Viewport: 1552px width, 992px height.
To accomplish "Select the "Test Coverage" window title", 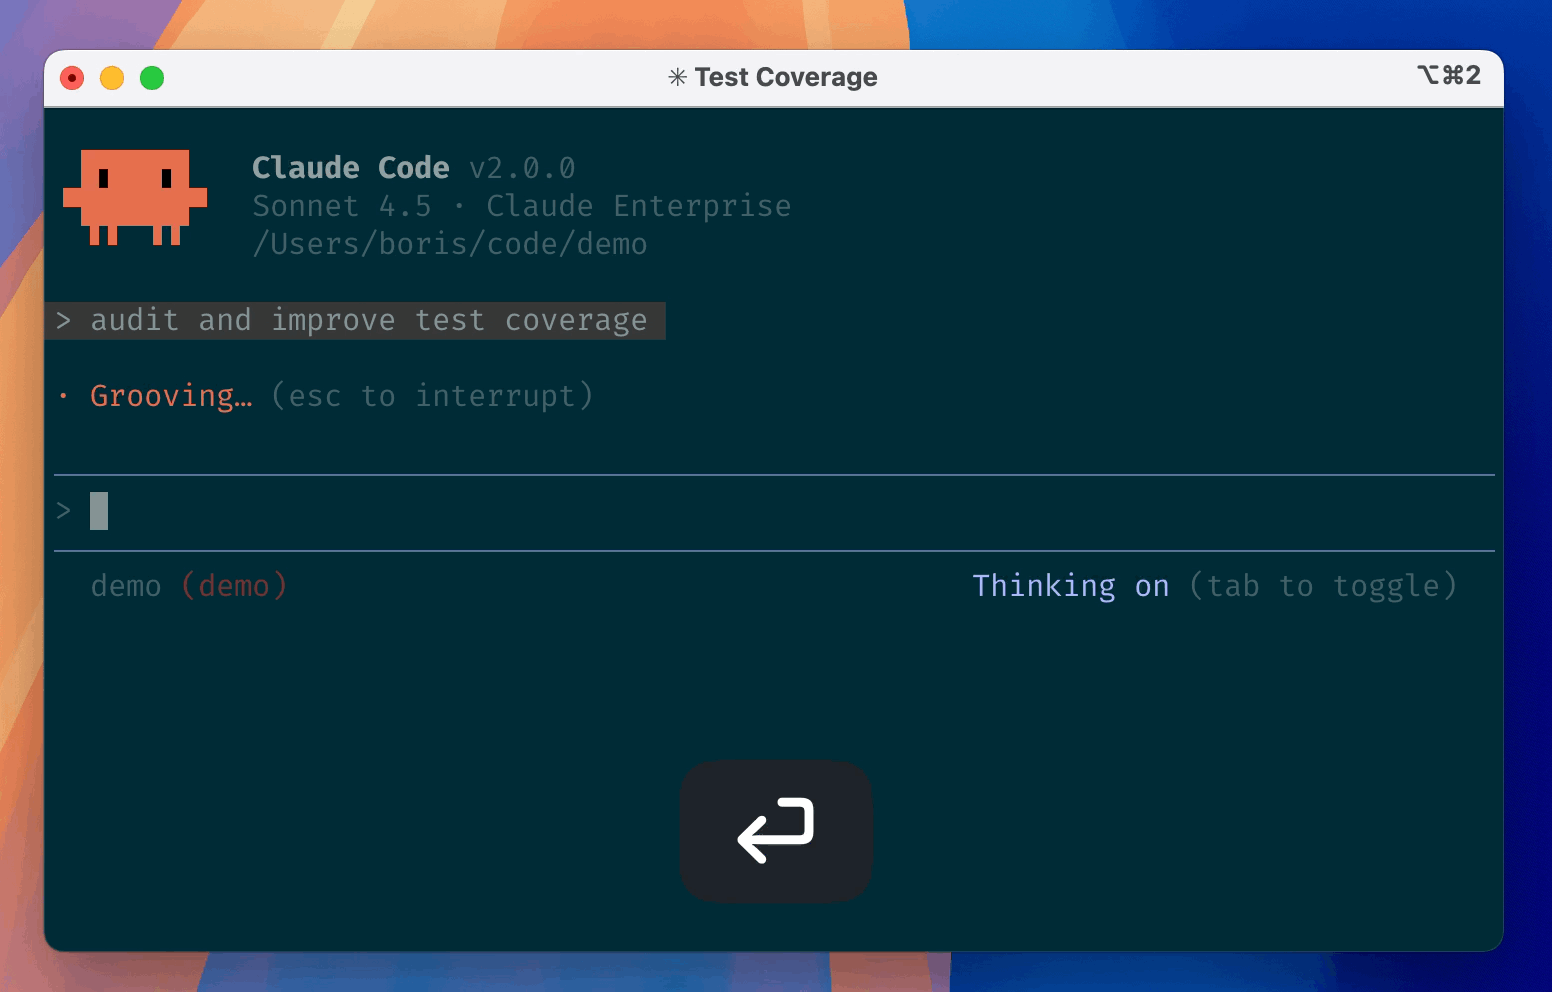I will (x=785, y=78).
